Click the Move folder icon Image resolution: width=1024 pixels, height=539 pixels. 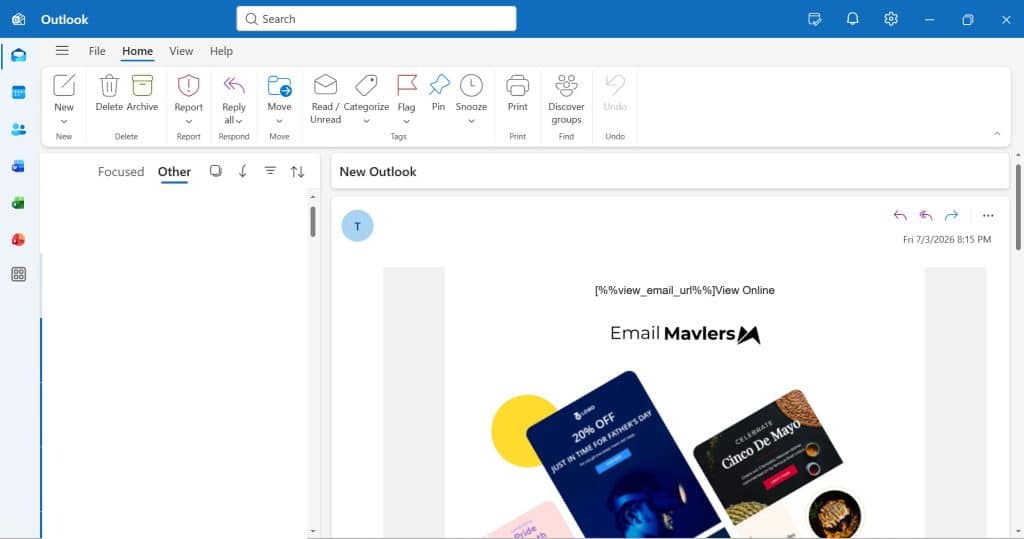click(280, 86)
